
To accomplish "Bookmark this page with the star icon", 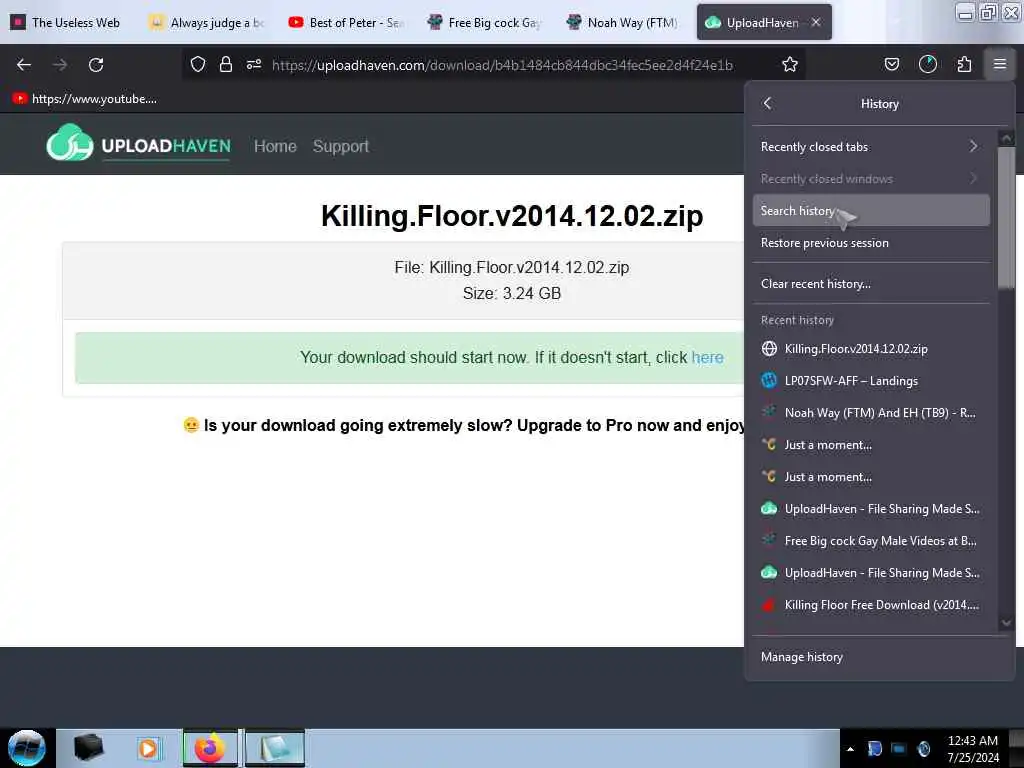I will coord(790,64).
